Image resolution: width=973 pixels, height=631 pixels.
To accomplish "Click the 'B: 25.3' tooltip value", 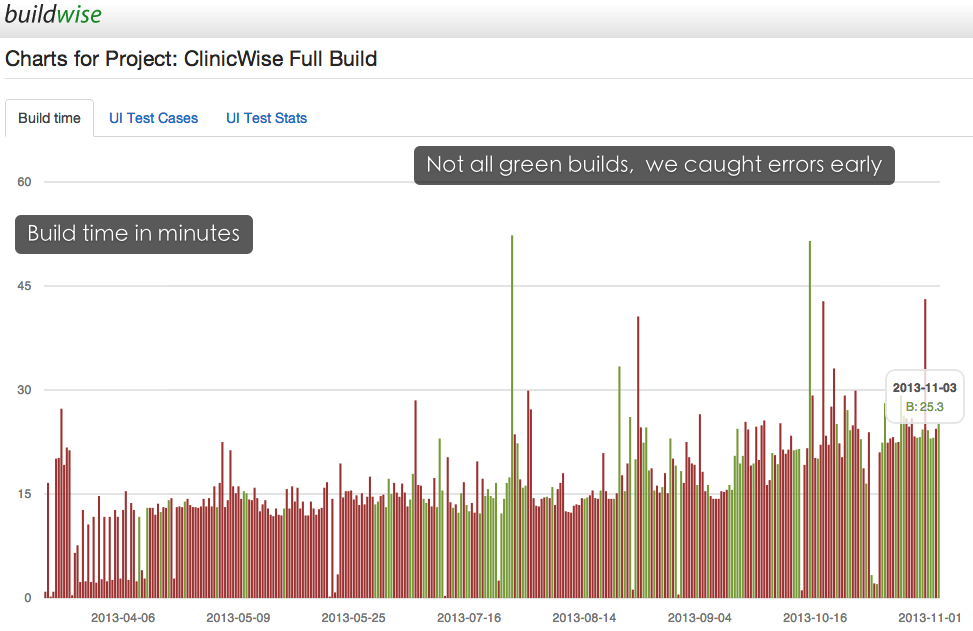I will click(x=925, y=407).
